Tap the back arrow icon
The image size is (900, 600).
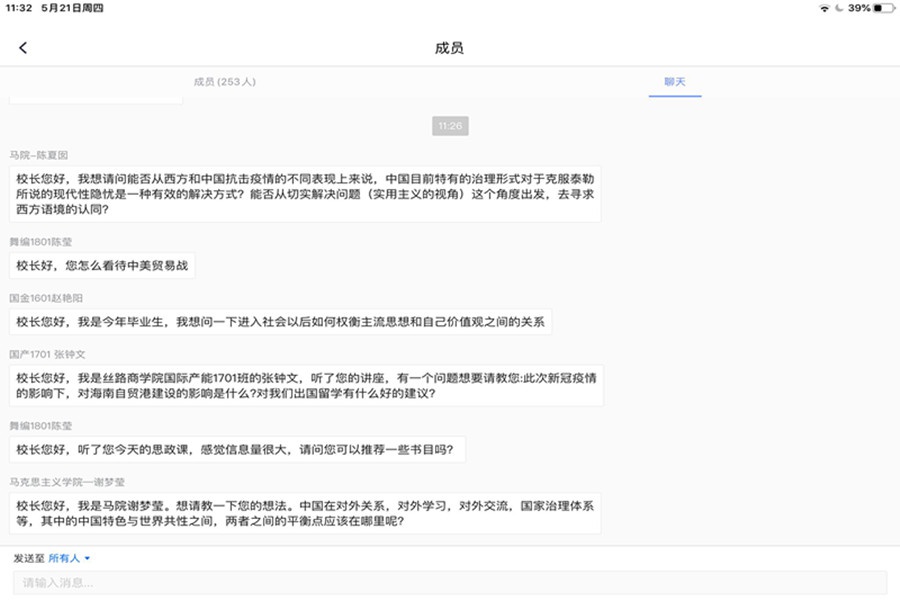[23, 48]
